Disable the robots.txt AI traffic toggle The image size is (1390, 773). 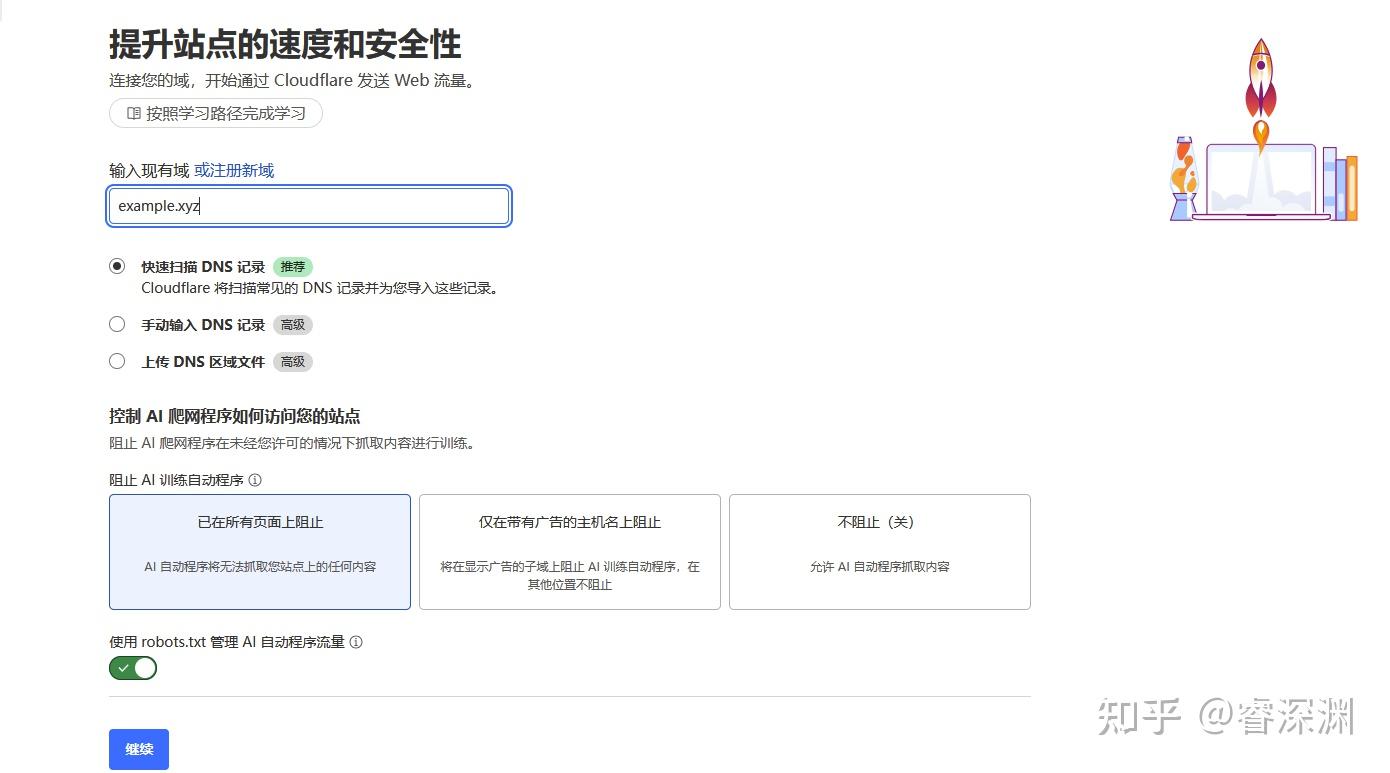[133, 668]
